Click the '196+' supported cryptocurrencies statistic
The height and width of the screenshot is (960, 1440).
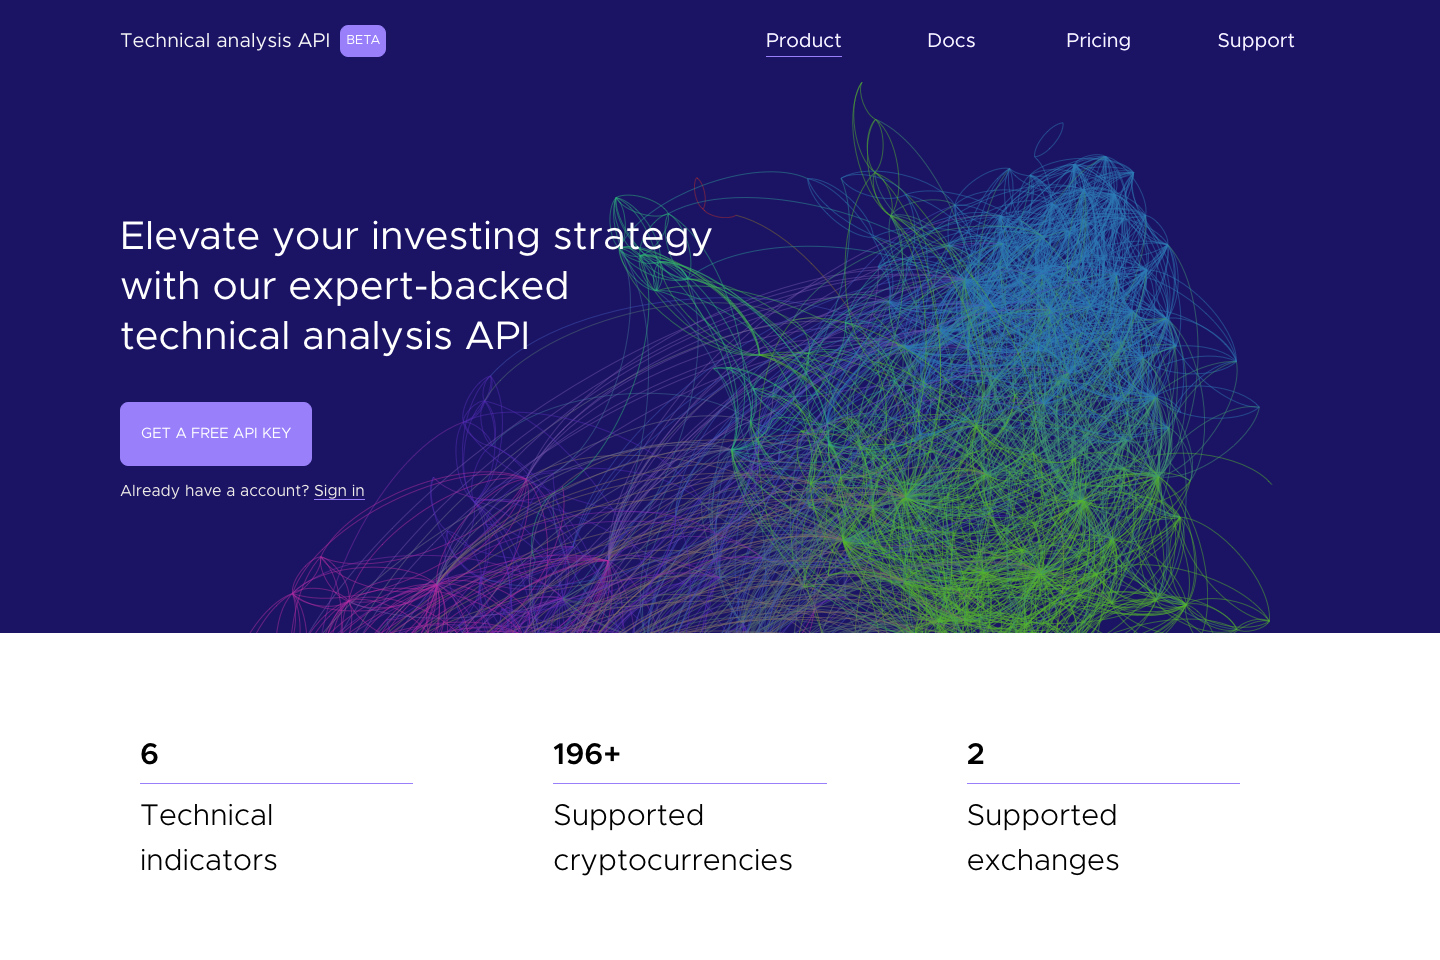[x=587, y=754]
